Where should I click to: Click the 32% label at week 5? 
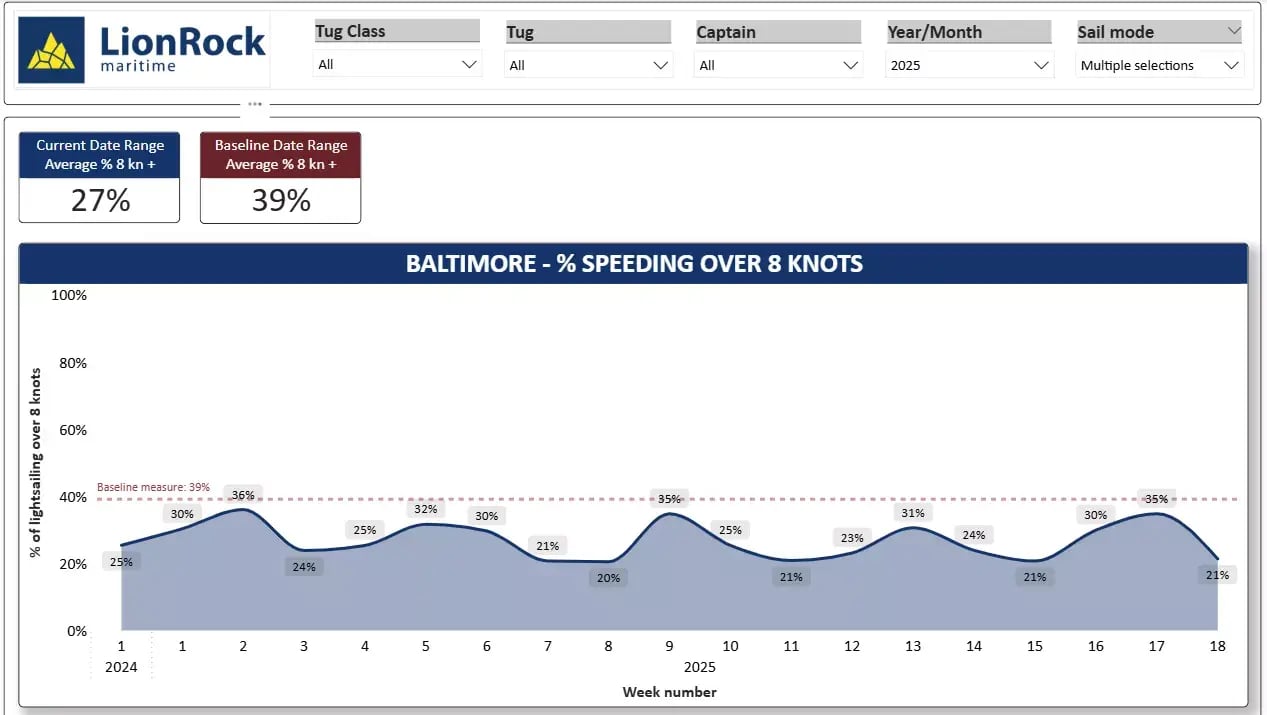coord(425,509)
